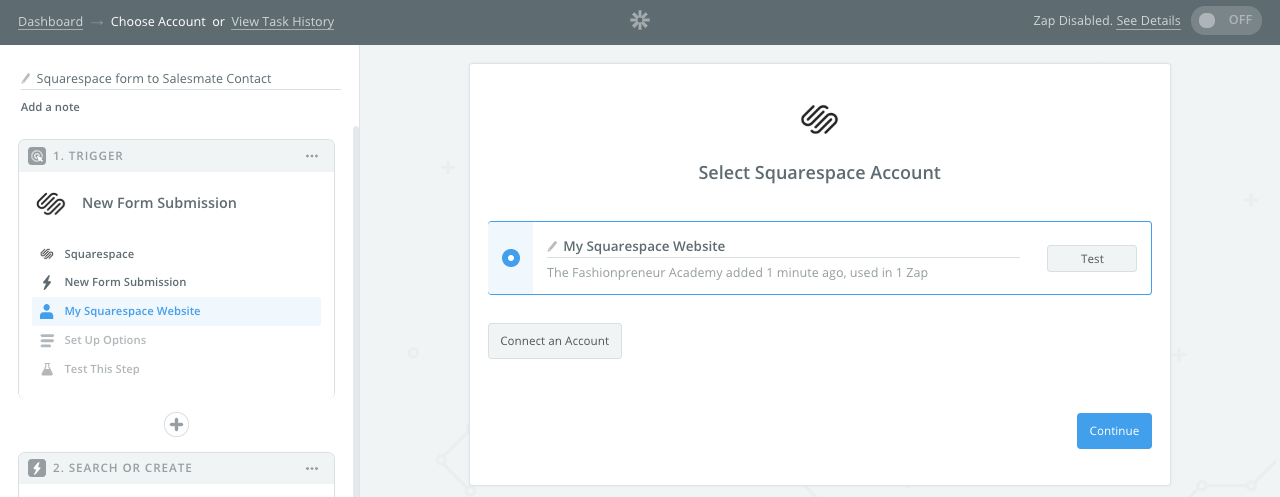The height and width of the screenshot is (497, 1280).
Task: Toggle the Zap ON/OFF switch
Action: click(x=1226, y=20)
